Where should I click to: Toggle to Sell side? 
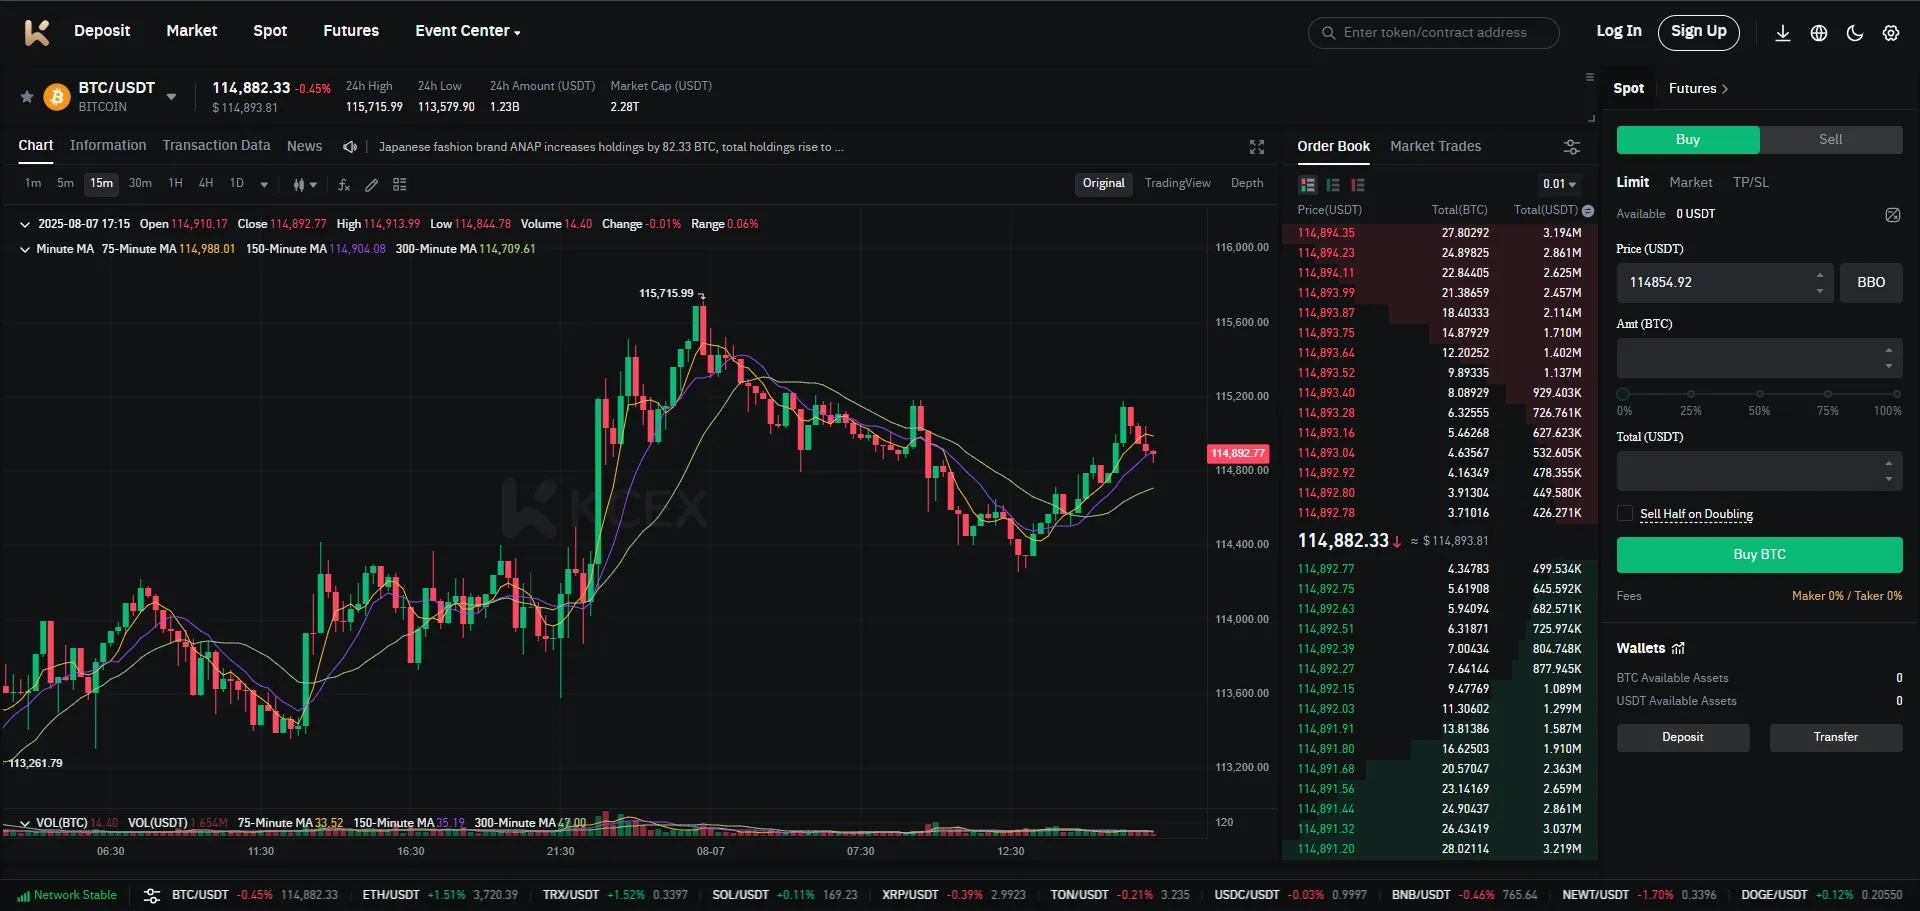(1831, 140)
